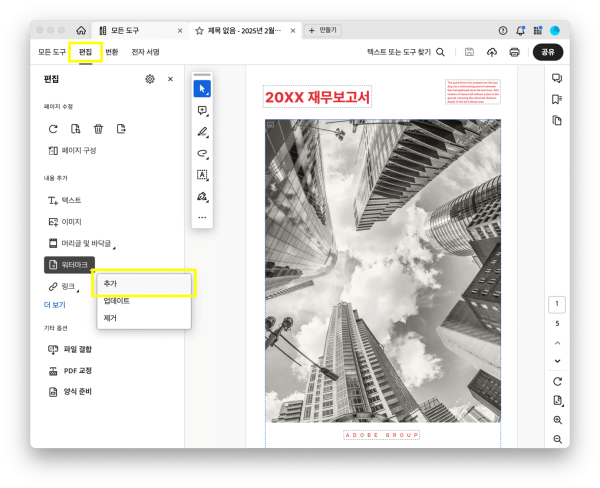
Task: Open the blue profile avatar
Action: (x=555, y=31)
